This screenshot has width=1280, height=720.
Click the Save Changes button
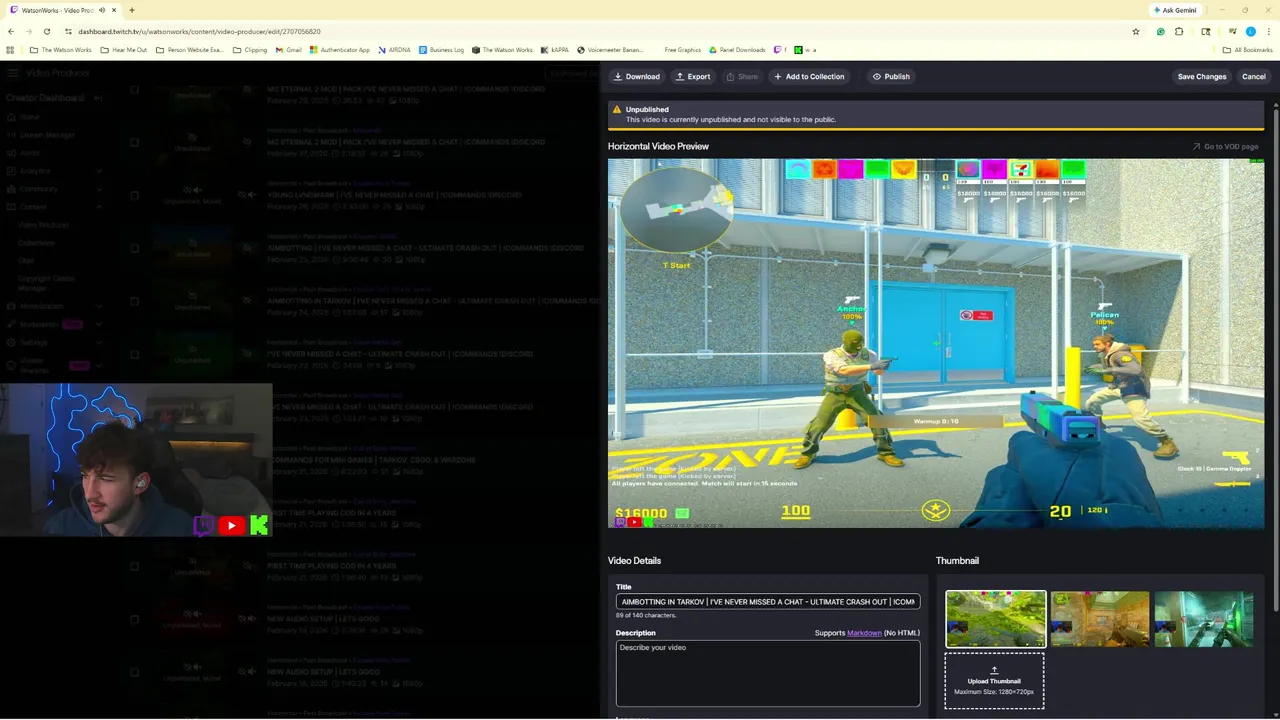1202,76
